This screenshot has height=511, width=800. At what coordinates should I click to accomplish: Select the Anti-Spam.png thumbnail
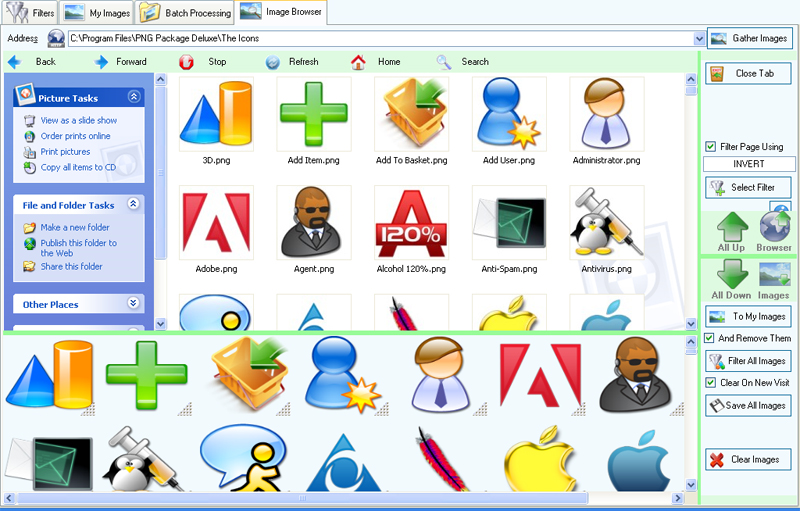509,223
